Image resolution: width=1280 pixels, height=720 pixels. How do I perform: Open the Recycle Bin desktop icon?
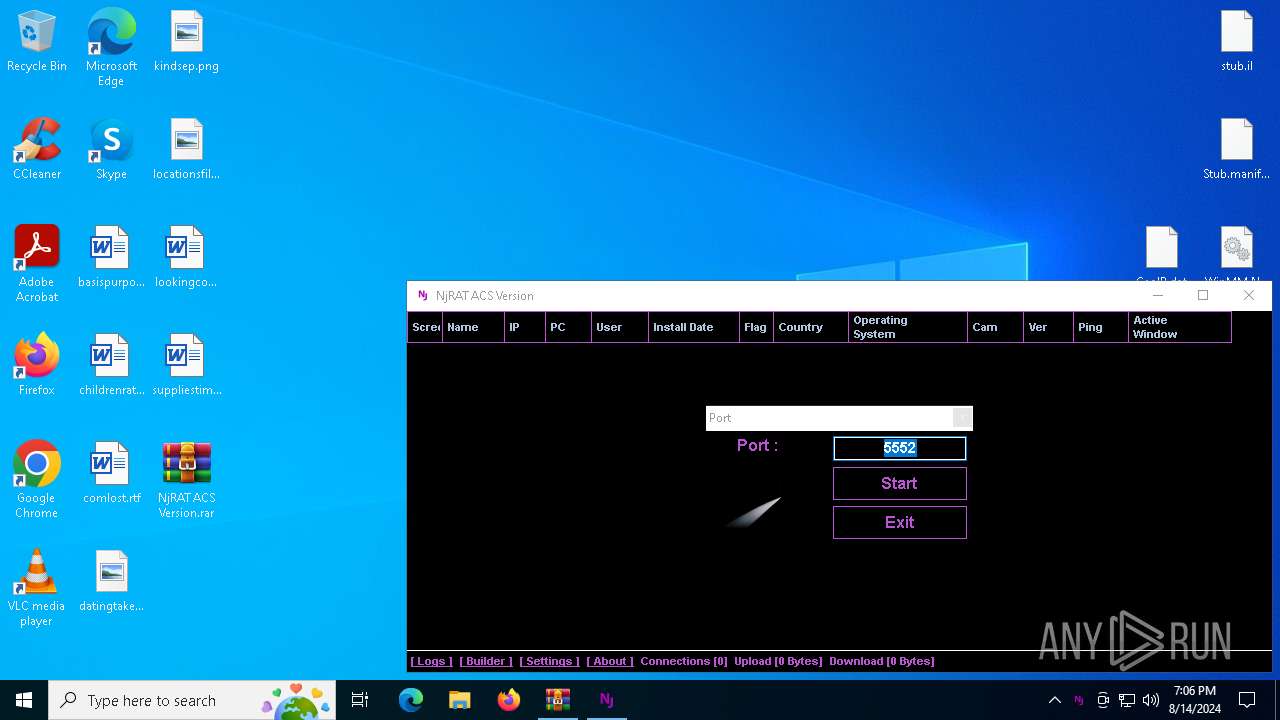click(37, 42)
